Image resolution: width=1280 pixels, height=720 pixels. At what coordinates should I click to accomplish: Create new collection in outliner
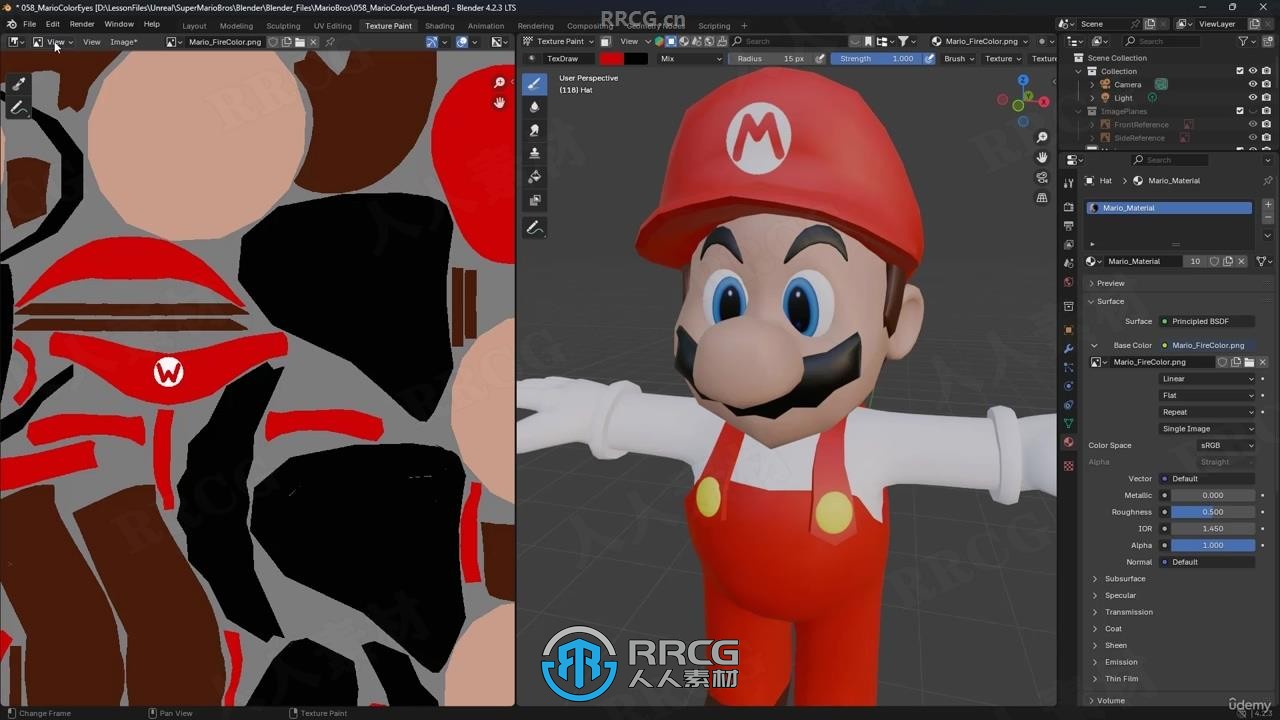pos(1268,41)
